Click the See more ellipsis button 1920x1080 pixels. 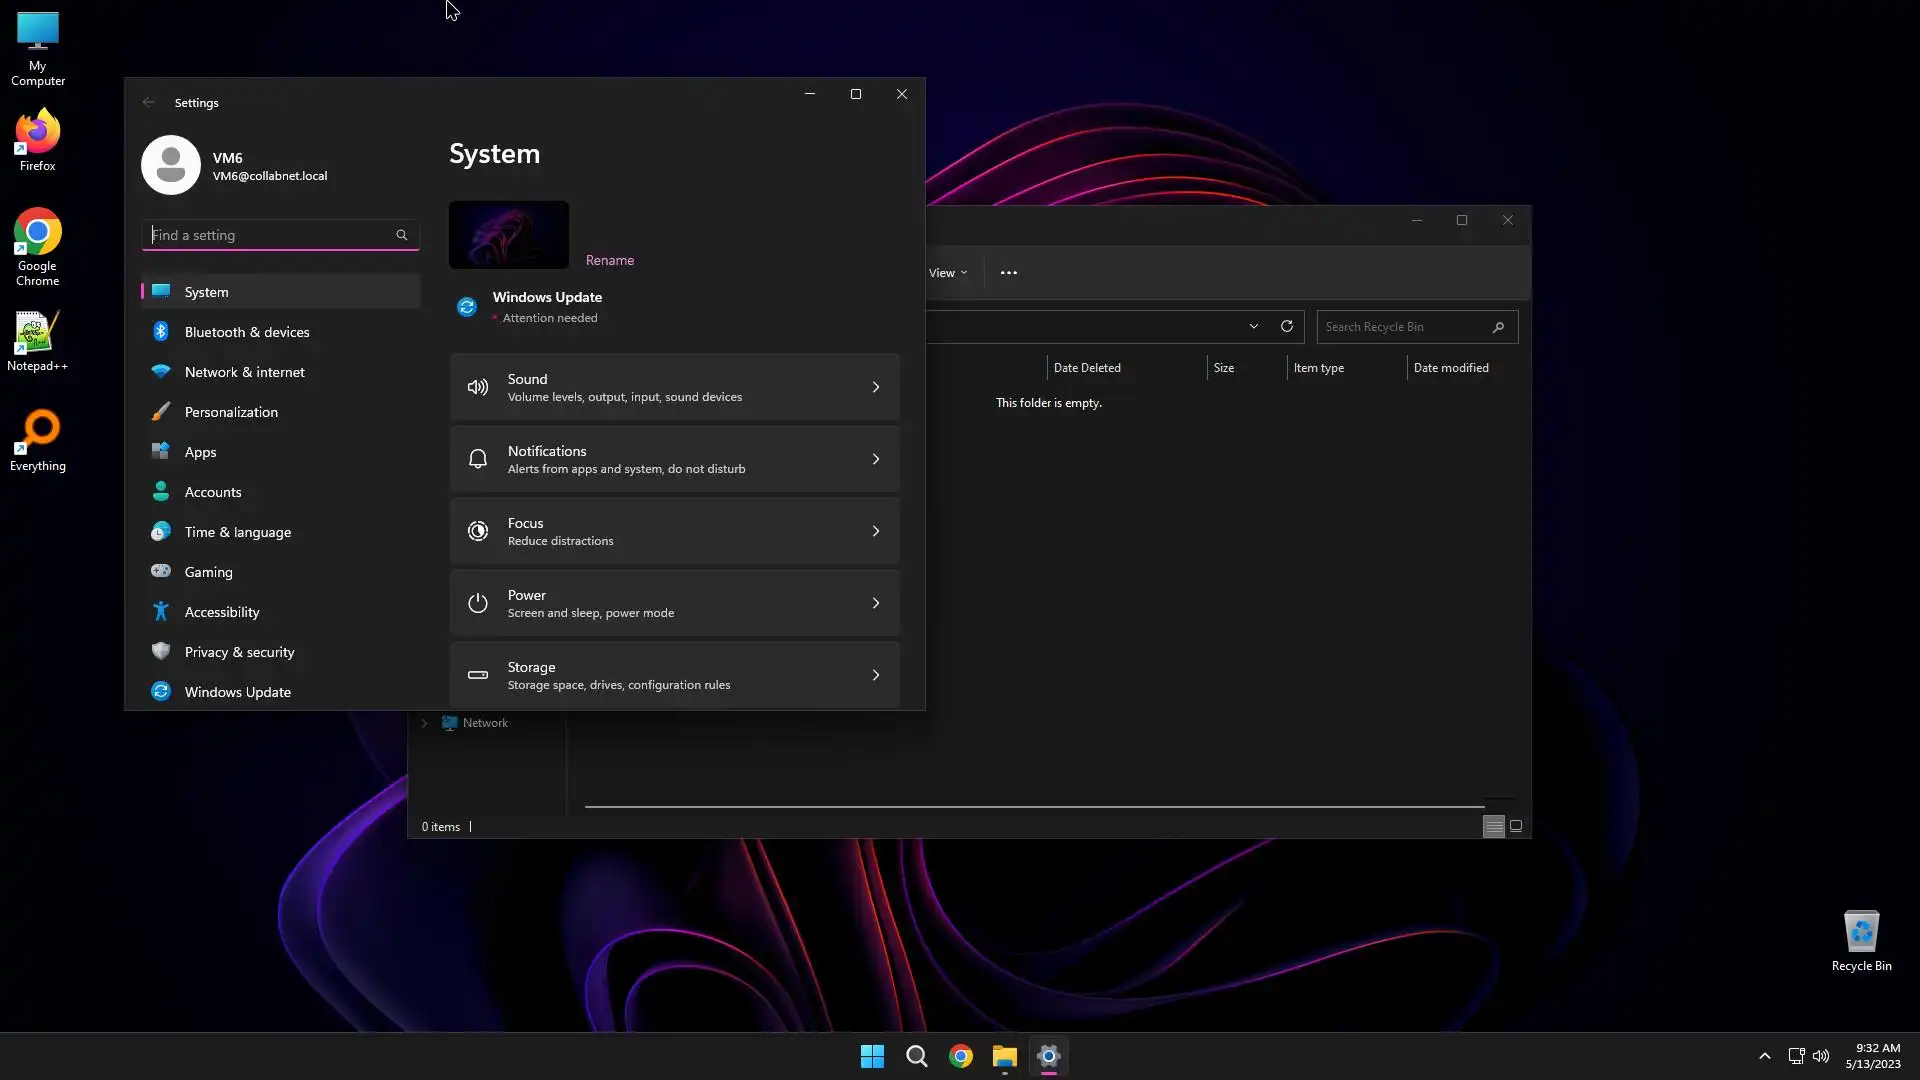click(1008, 272)
